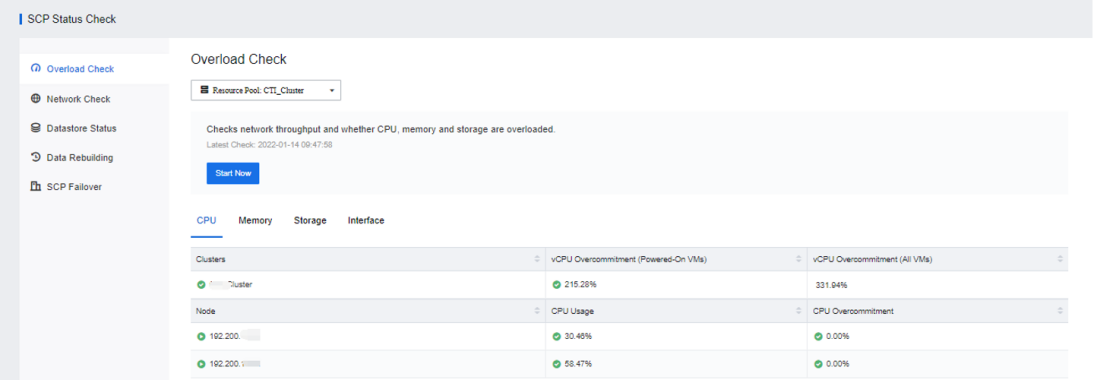Switch to the Memory tab
The height and width of the screenshot is (380, 1094).
point(255,220)
